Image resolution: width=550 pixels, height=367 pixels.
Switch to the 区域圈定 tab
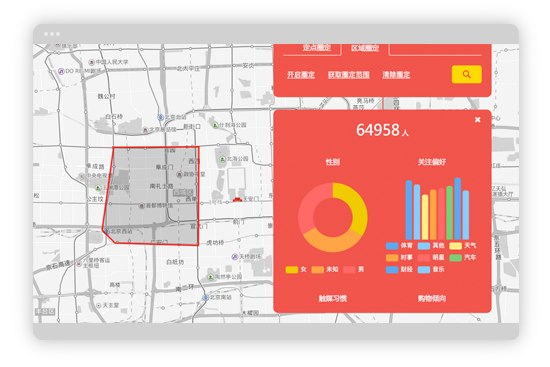point(365,48)
